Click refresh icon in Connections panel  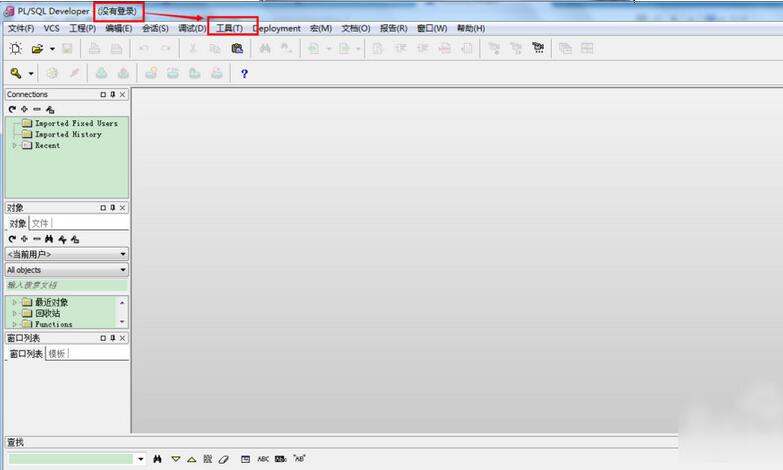12,109
